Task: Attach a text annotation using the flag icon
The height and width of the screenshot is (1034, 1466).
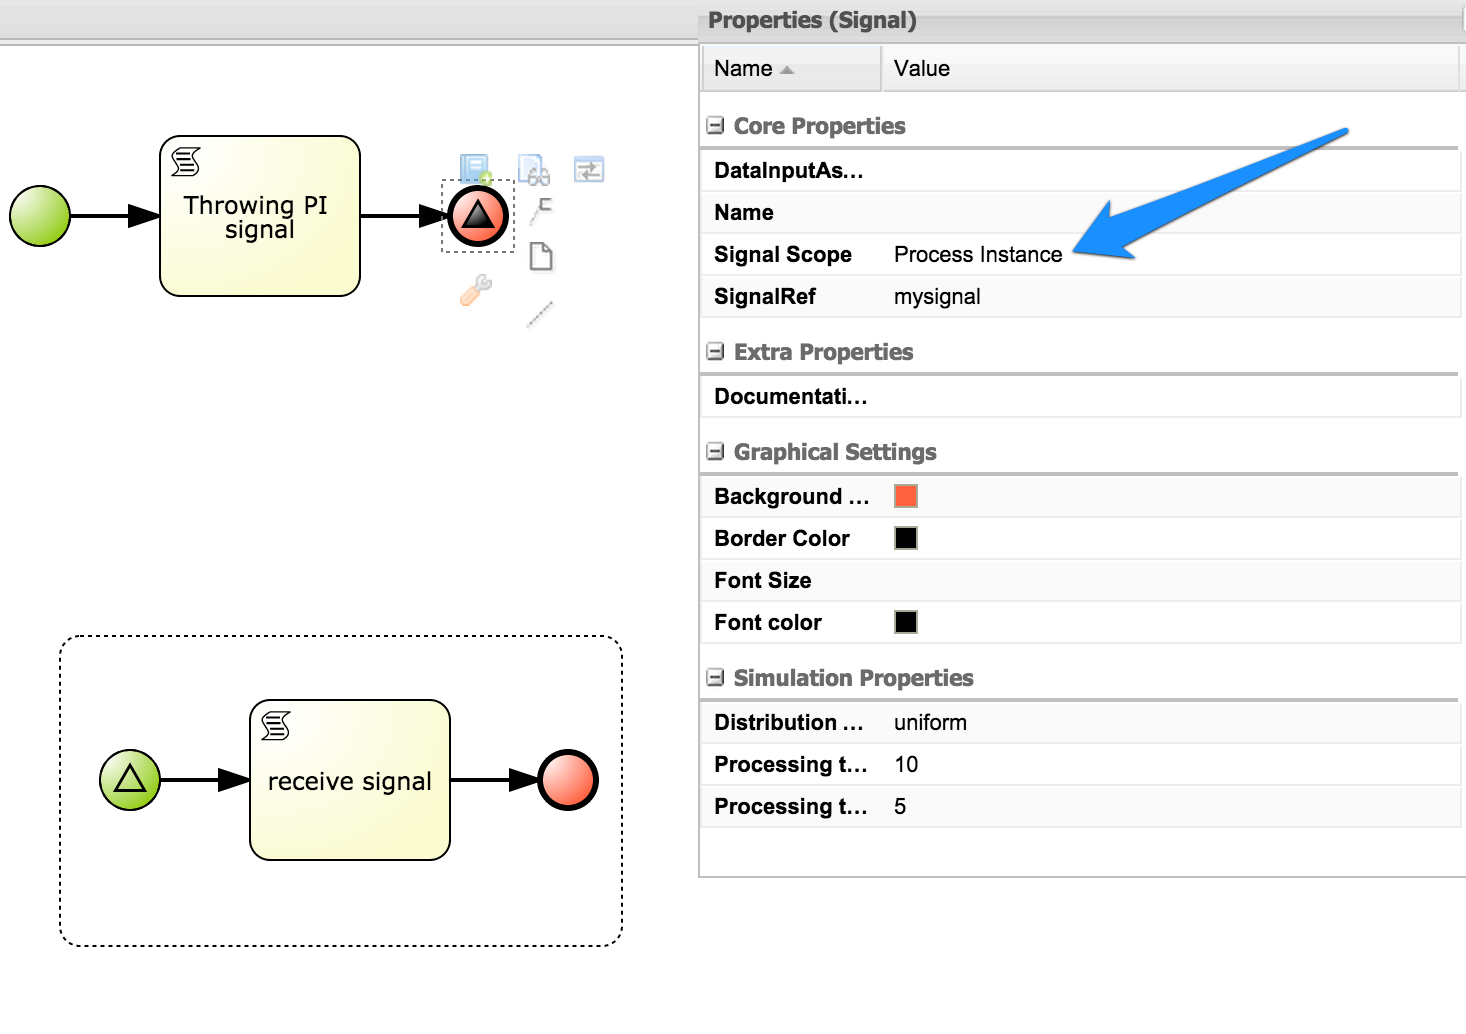Action: tap(541, 211)
